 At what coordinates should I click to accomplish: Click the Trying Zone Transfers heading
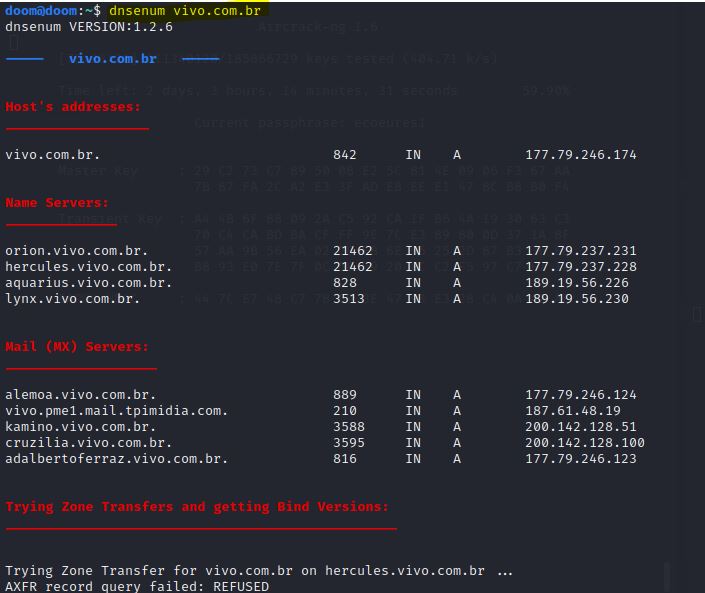197,507
